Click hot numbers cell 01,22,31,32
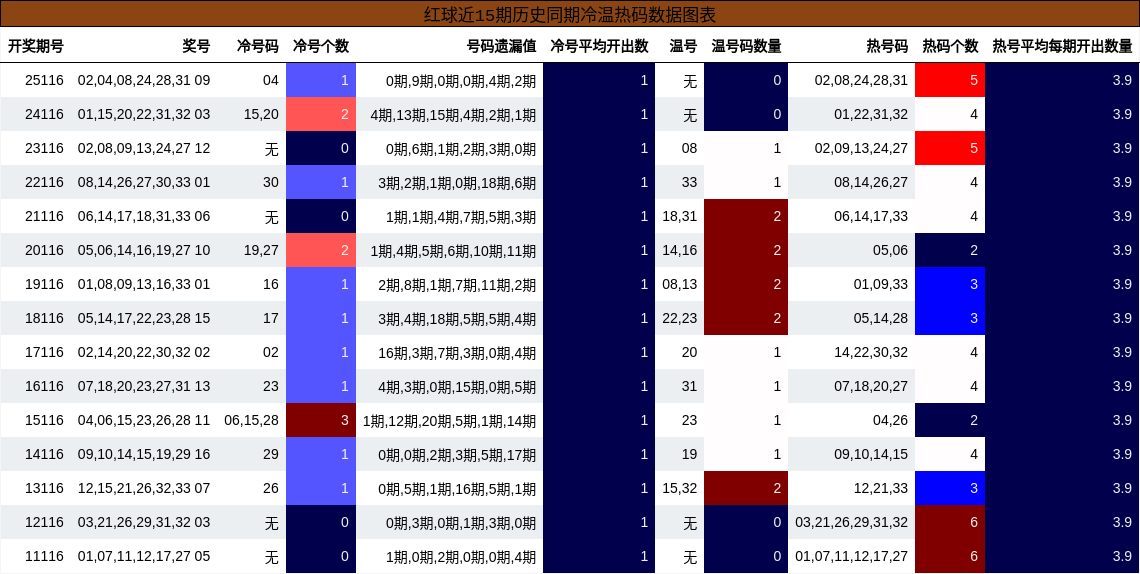 tap(871, 114)
